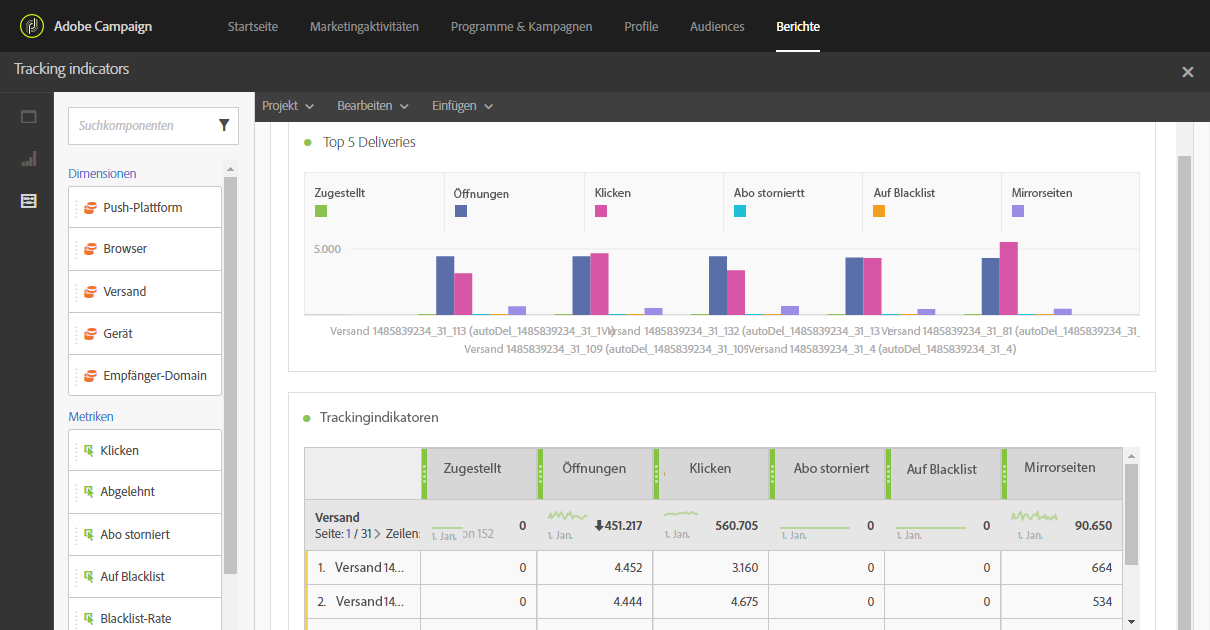The height and width of the screenshot is (630, 1210).
Task: Click the Zugestellt green legend swatch
Action: 321,211
